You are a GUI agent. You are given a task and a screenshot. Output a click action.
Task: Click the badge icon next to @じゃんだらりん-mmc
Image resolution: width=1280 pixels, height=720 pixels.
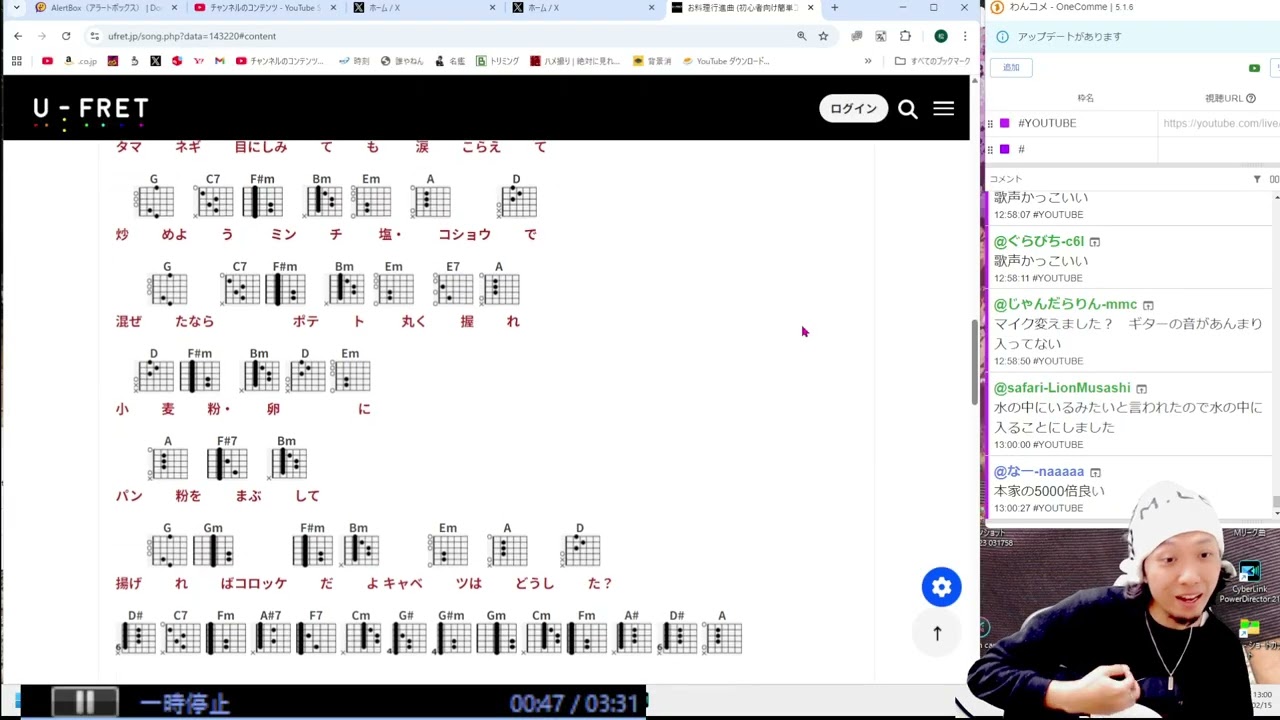pyautogui.click(x=1148, y=305)
